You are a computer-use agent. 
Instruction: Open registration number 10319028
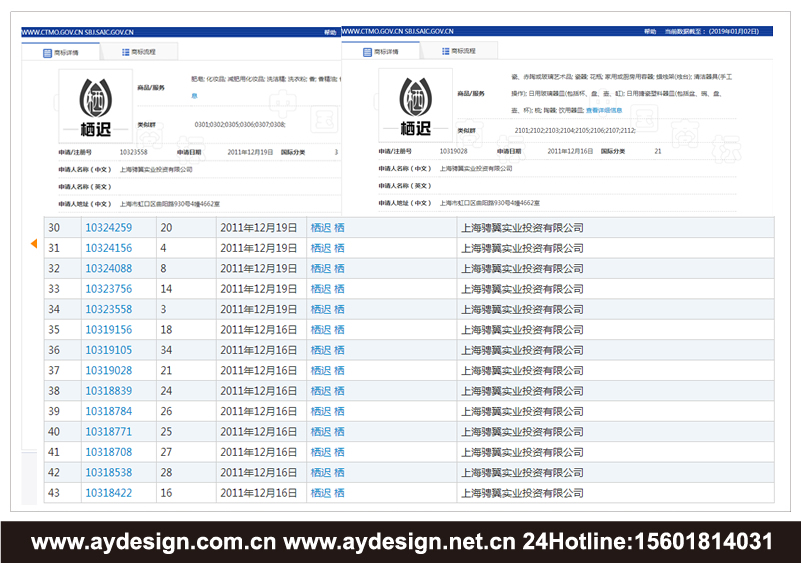tap(108, 371)
